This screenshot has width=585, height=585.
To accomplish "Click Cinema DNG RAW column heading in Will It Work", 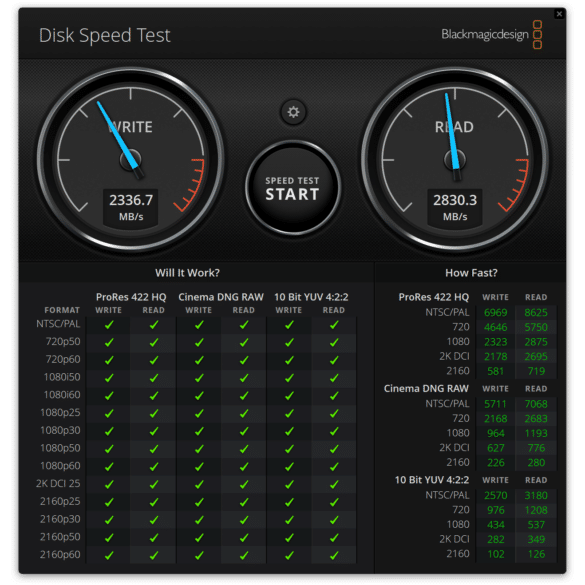I will point(221,297).
